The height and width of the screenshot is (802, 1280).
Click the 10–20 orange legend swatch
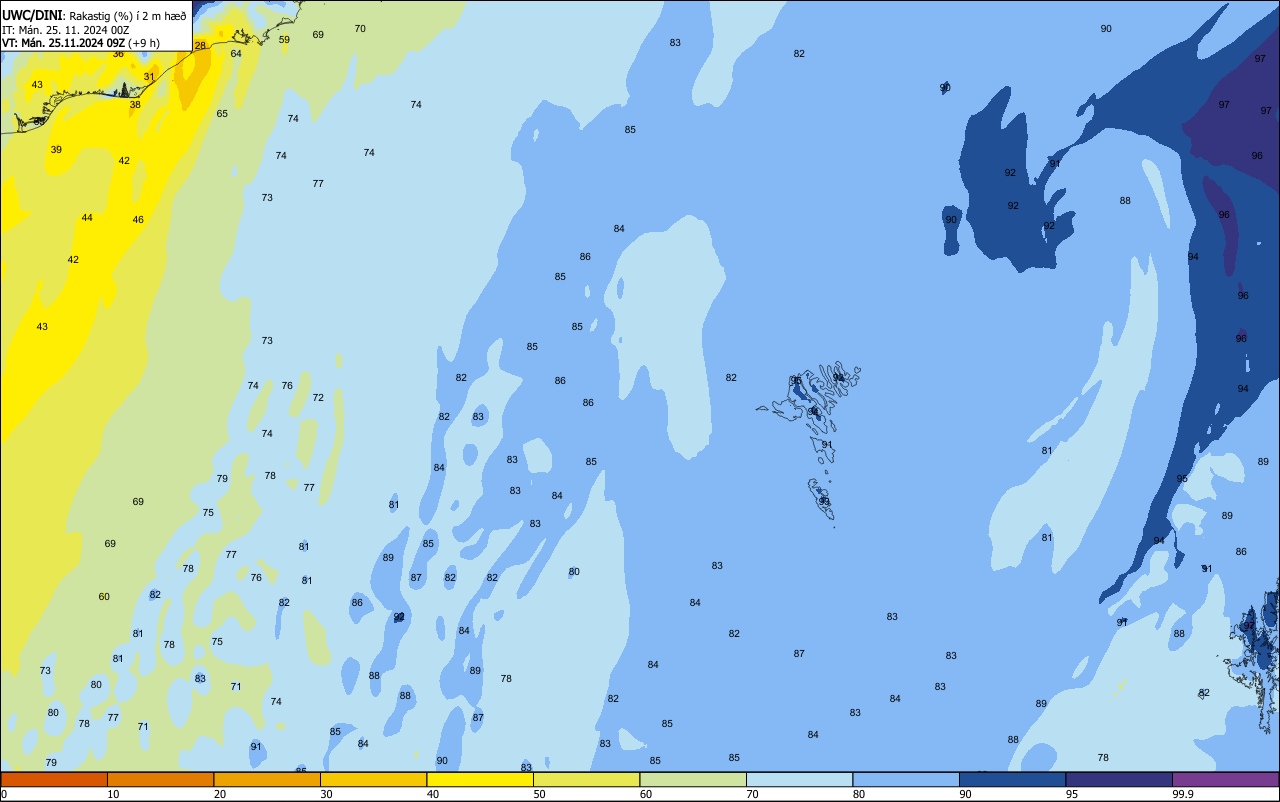pos(160,779)
